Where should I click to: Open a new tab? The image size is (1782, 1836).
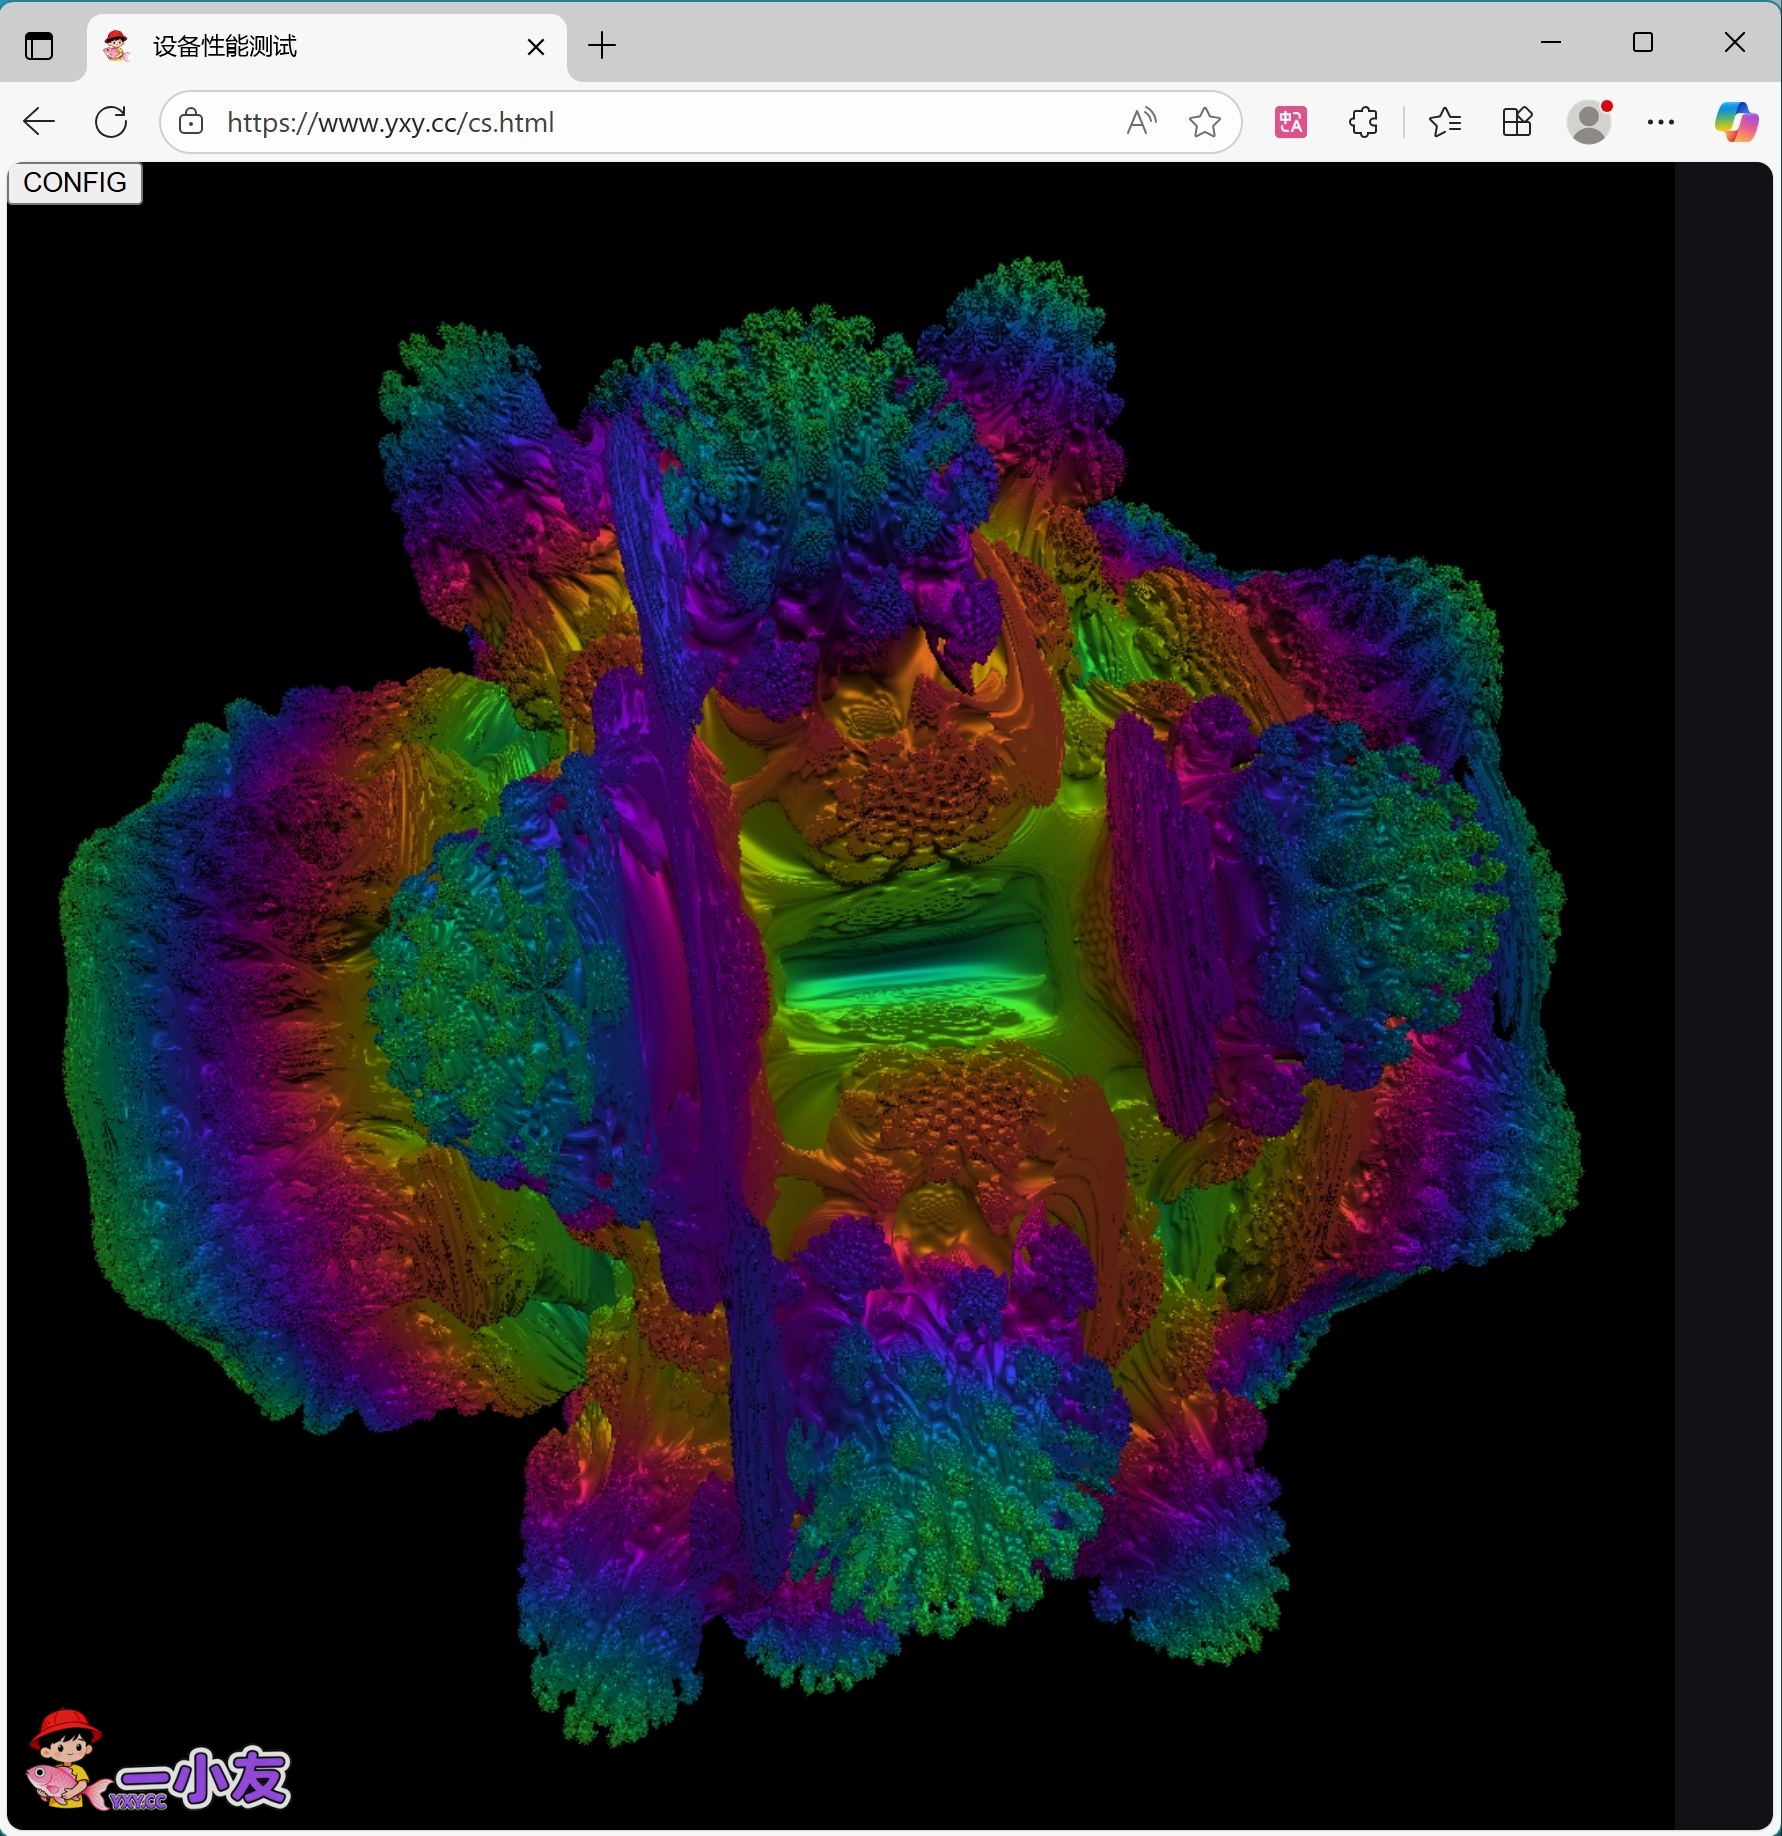click(x=602, y=46)
